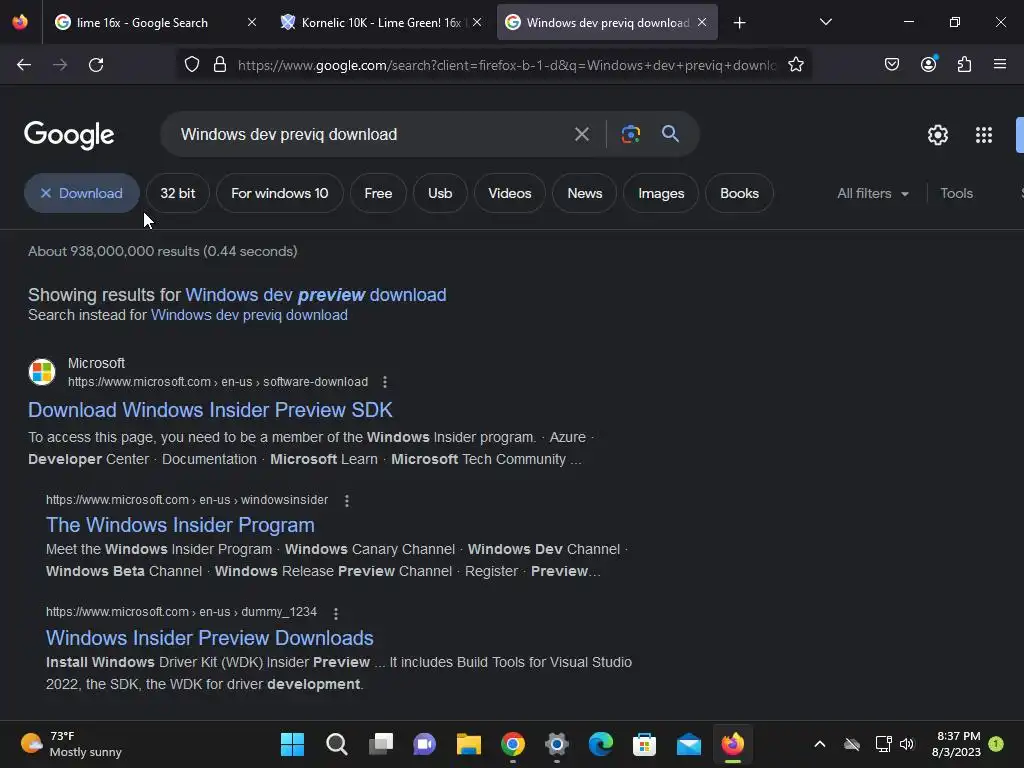Viewport: 1024px width, 768px height.
Task: Apply the Free filter chip
Action: [378, 193]
